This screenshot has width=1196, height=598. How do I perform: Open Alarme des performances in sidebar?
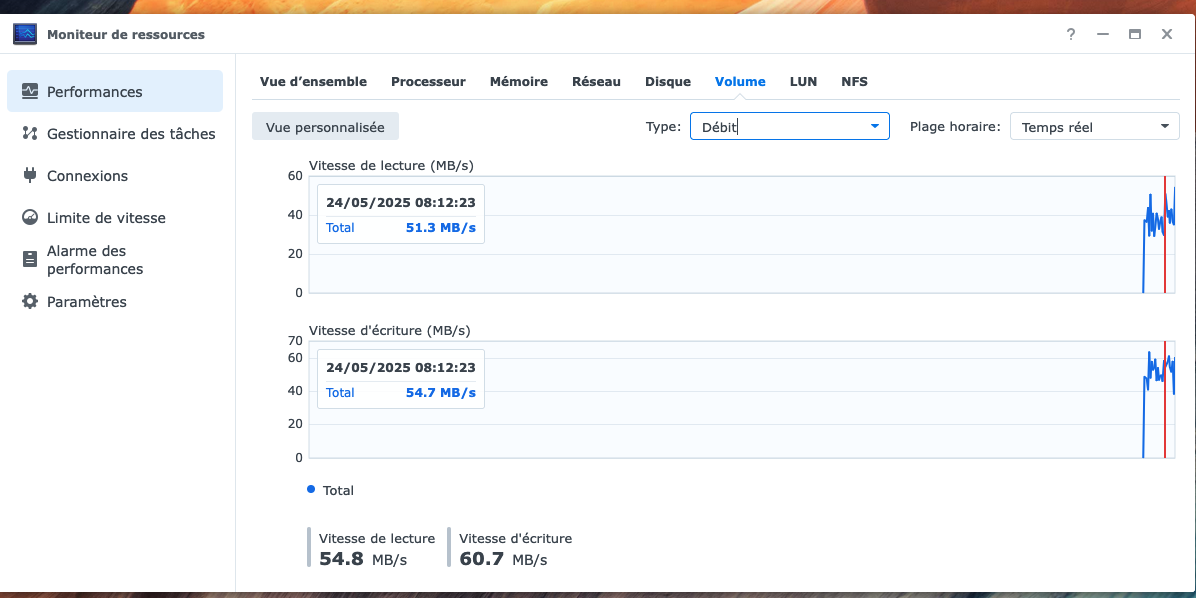pos(115,259)
